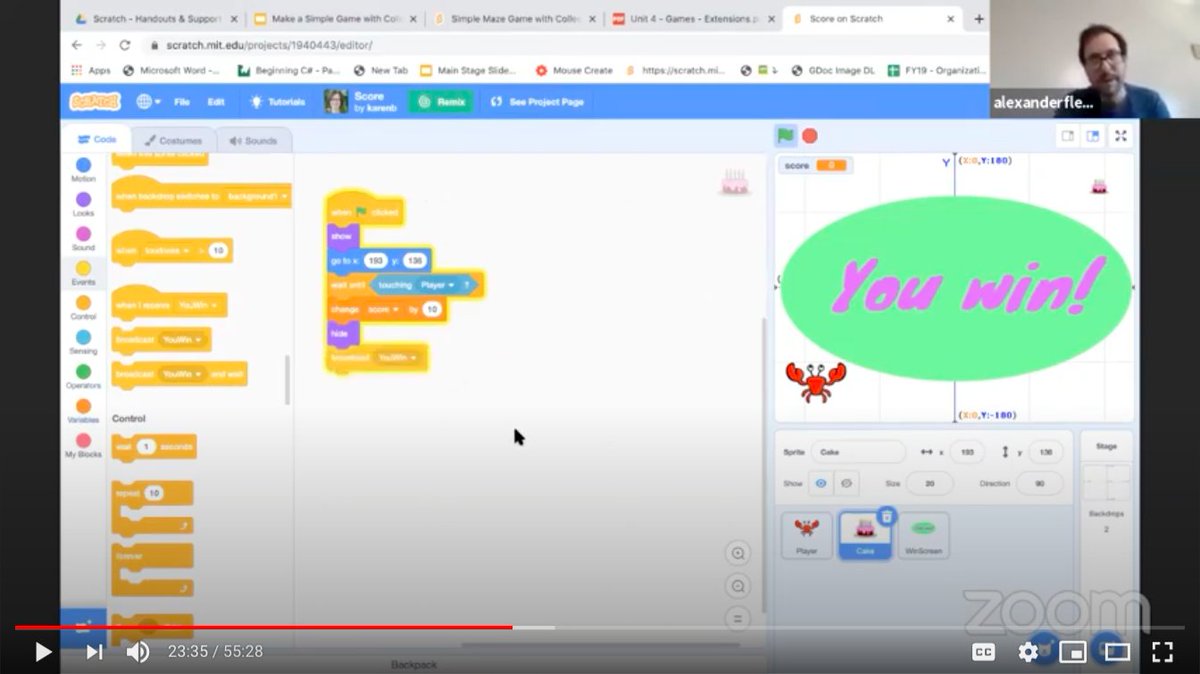The height and width of the screenshot is (674, 1200).
Task: Click See Project Page button
Action: pyautogui.click(x=537, y=101)
